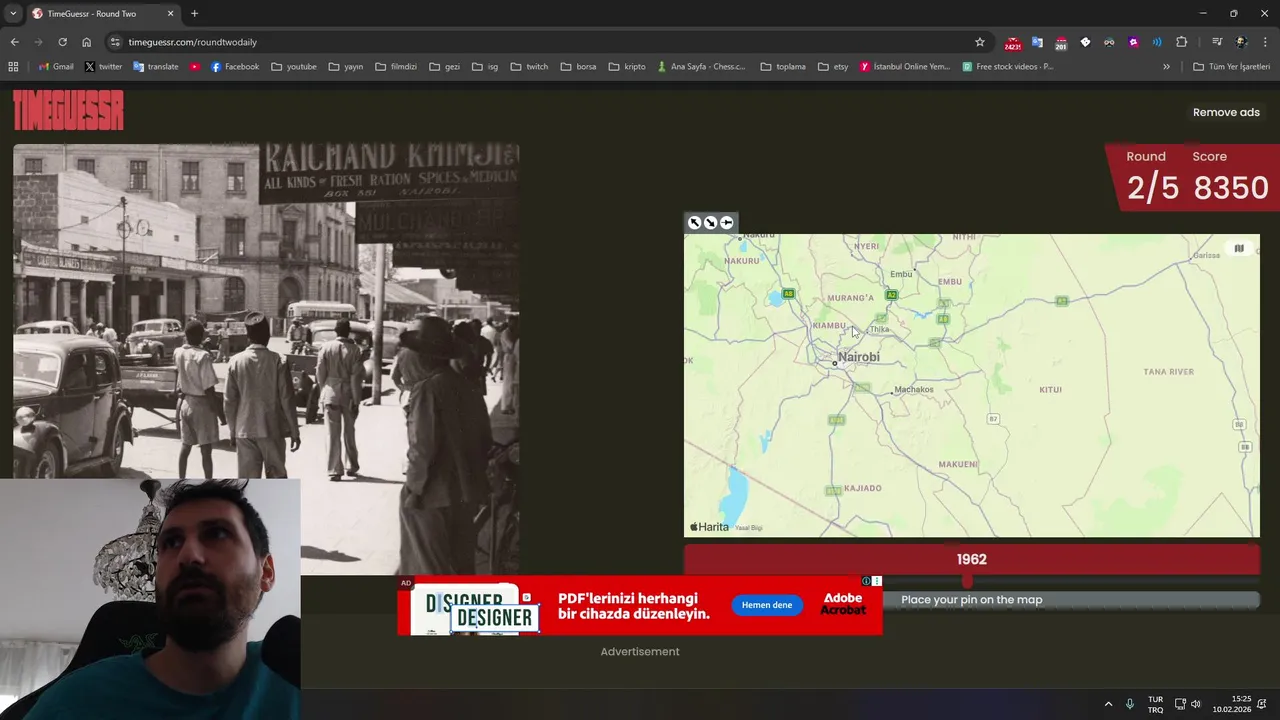Click Nairobi on the map
1280x720 pixels.
(x=859, y=357)
